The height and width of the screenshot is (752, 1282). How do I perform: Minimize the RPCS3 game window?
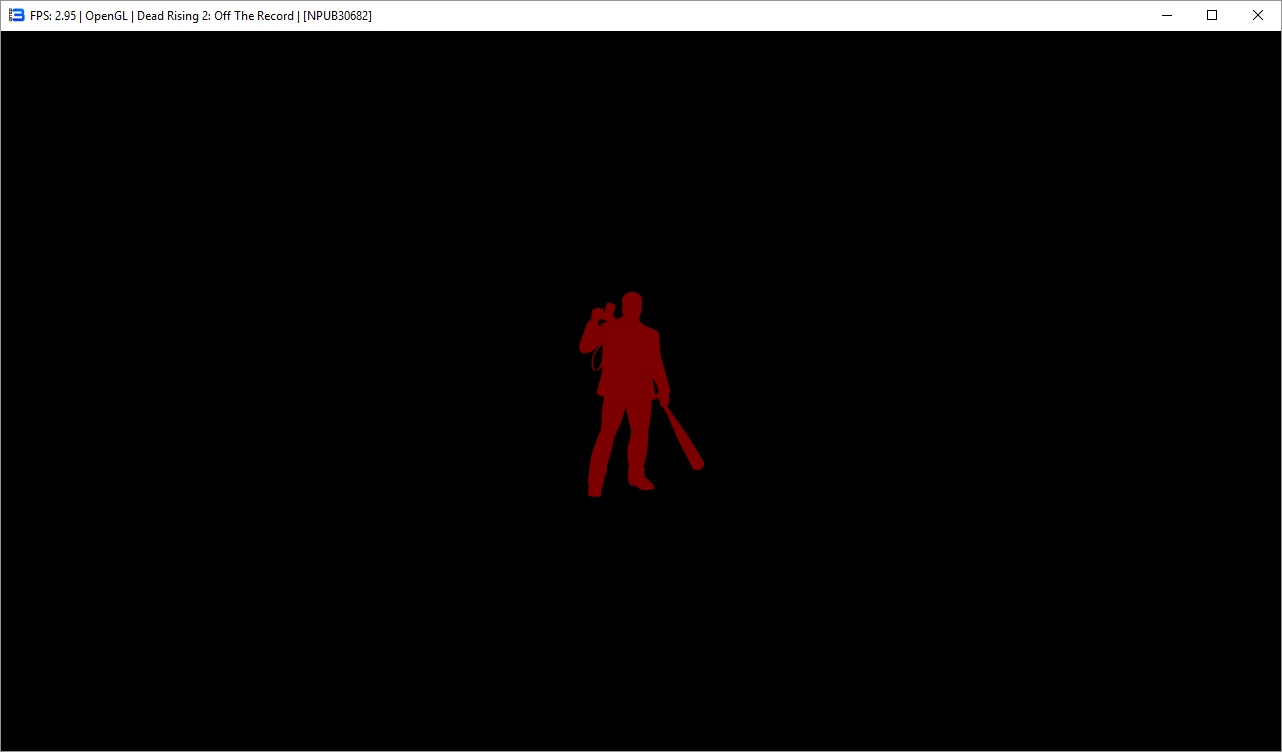1166,15
